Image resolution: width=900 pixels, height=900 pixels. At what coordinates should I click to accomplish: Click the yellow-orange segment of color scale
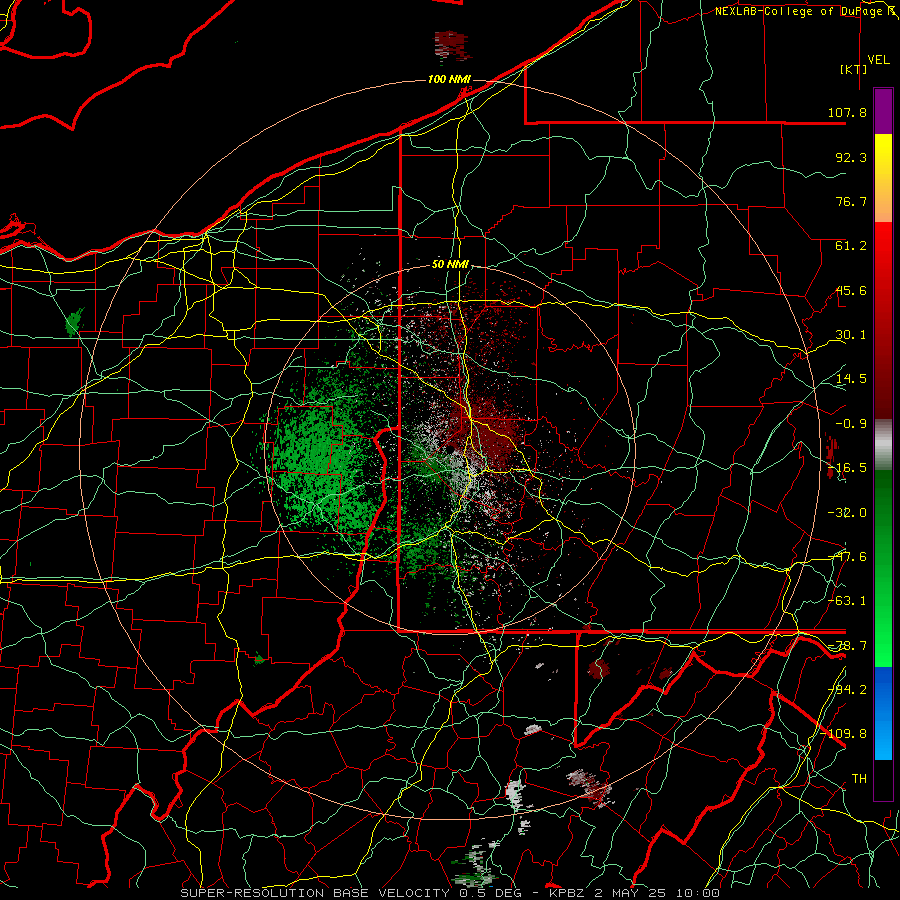click(x=883, y=178)
